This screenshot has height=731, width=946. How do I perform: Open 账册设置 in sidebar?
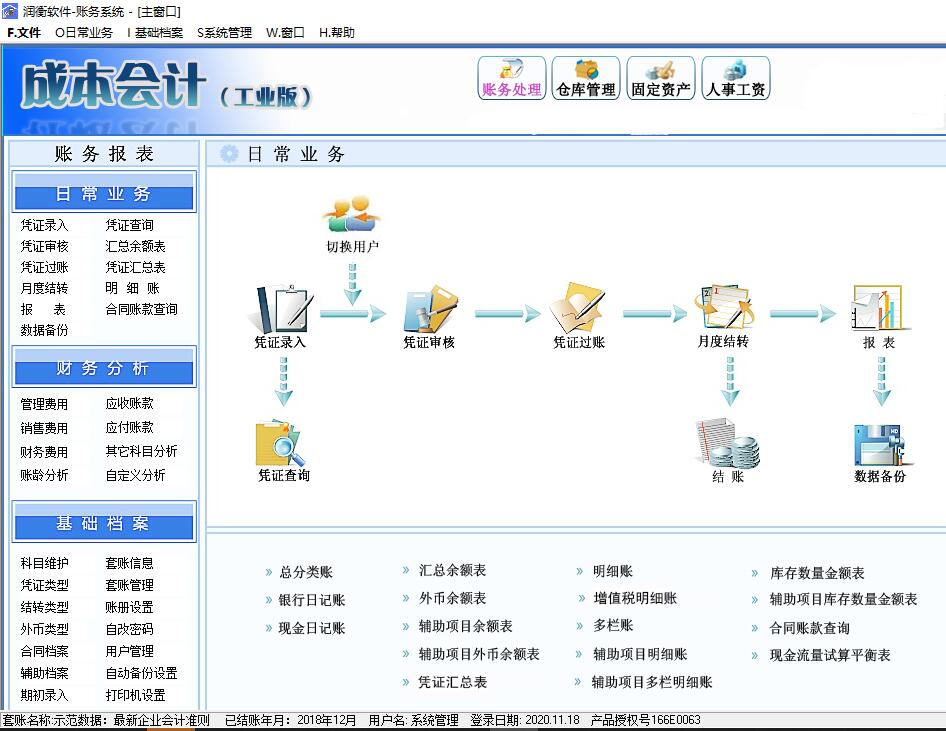pyautogui.click(x=130, y=607)
